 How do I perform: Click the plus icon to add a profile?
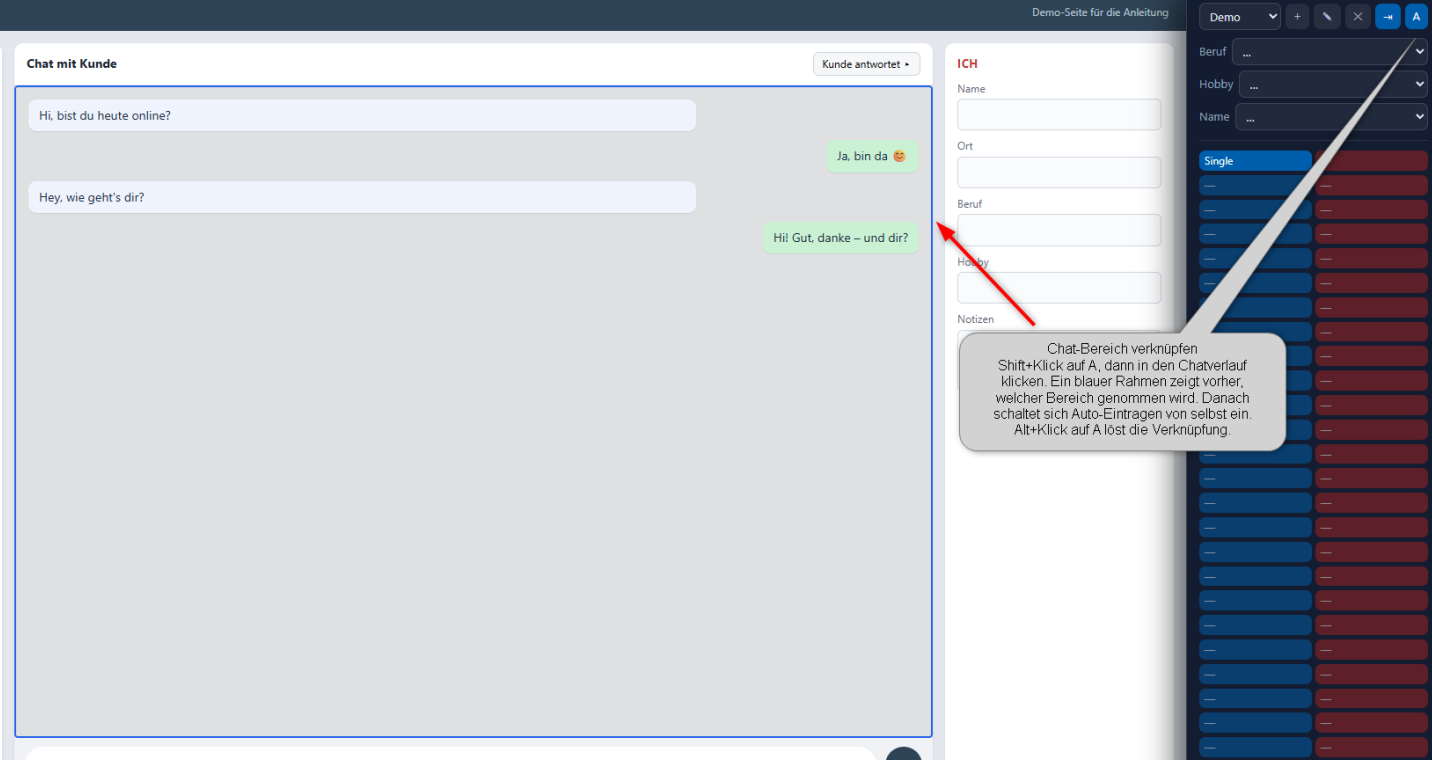[1297, 17]
